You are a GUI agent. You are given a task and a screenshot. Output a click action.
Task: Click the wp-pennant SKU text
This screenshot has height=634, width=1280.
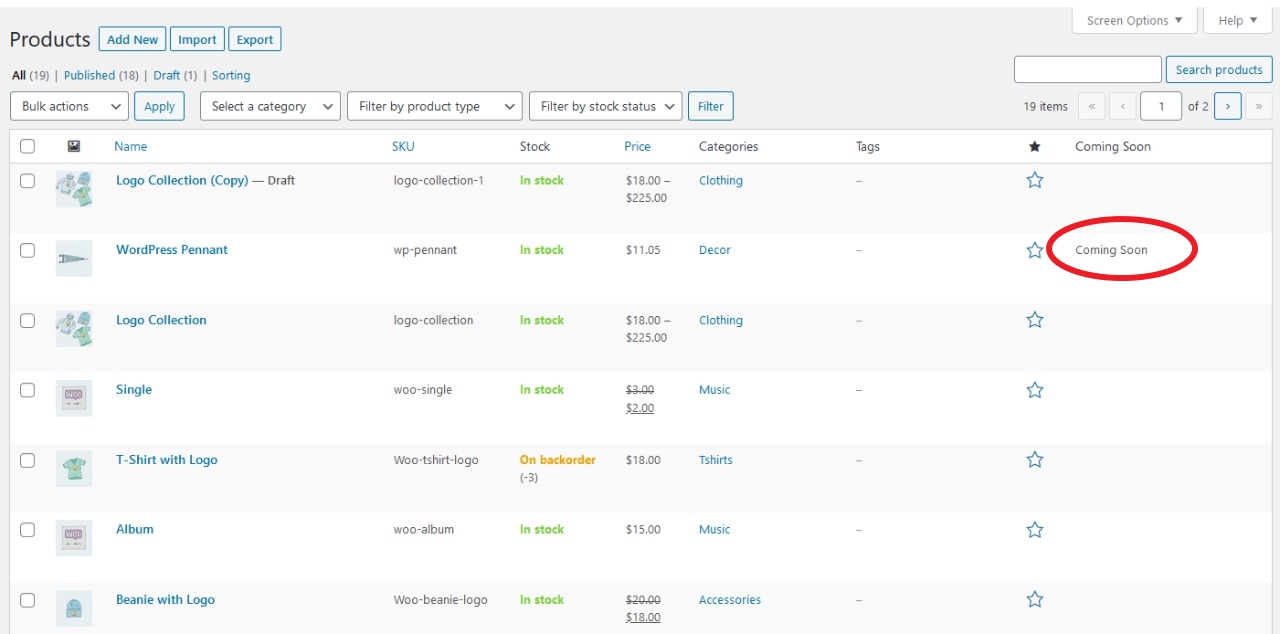425,250
